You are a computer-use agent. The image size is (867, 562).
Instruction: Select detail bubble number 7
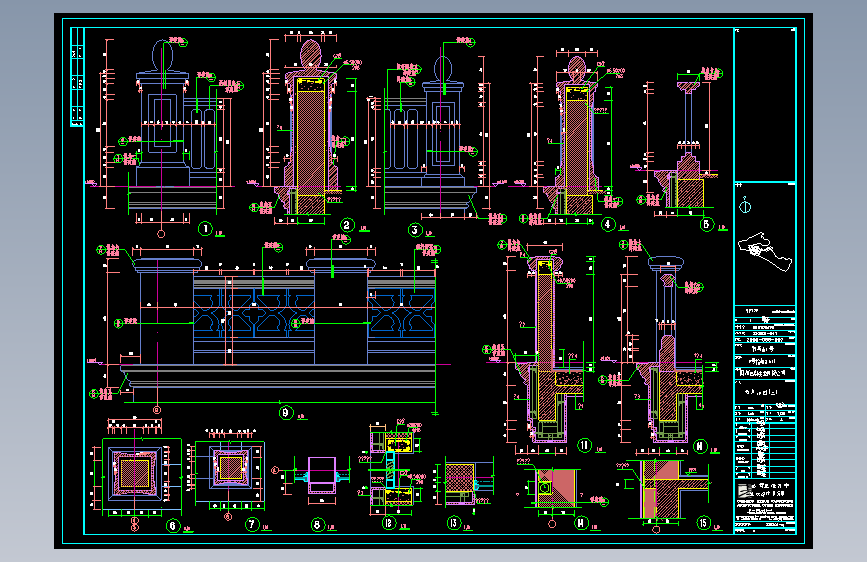click(252, 524)
